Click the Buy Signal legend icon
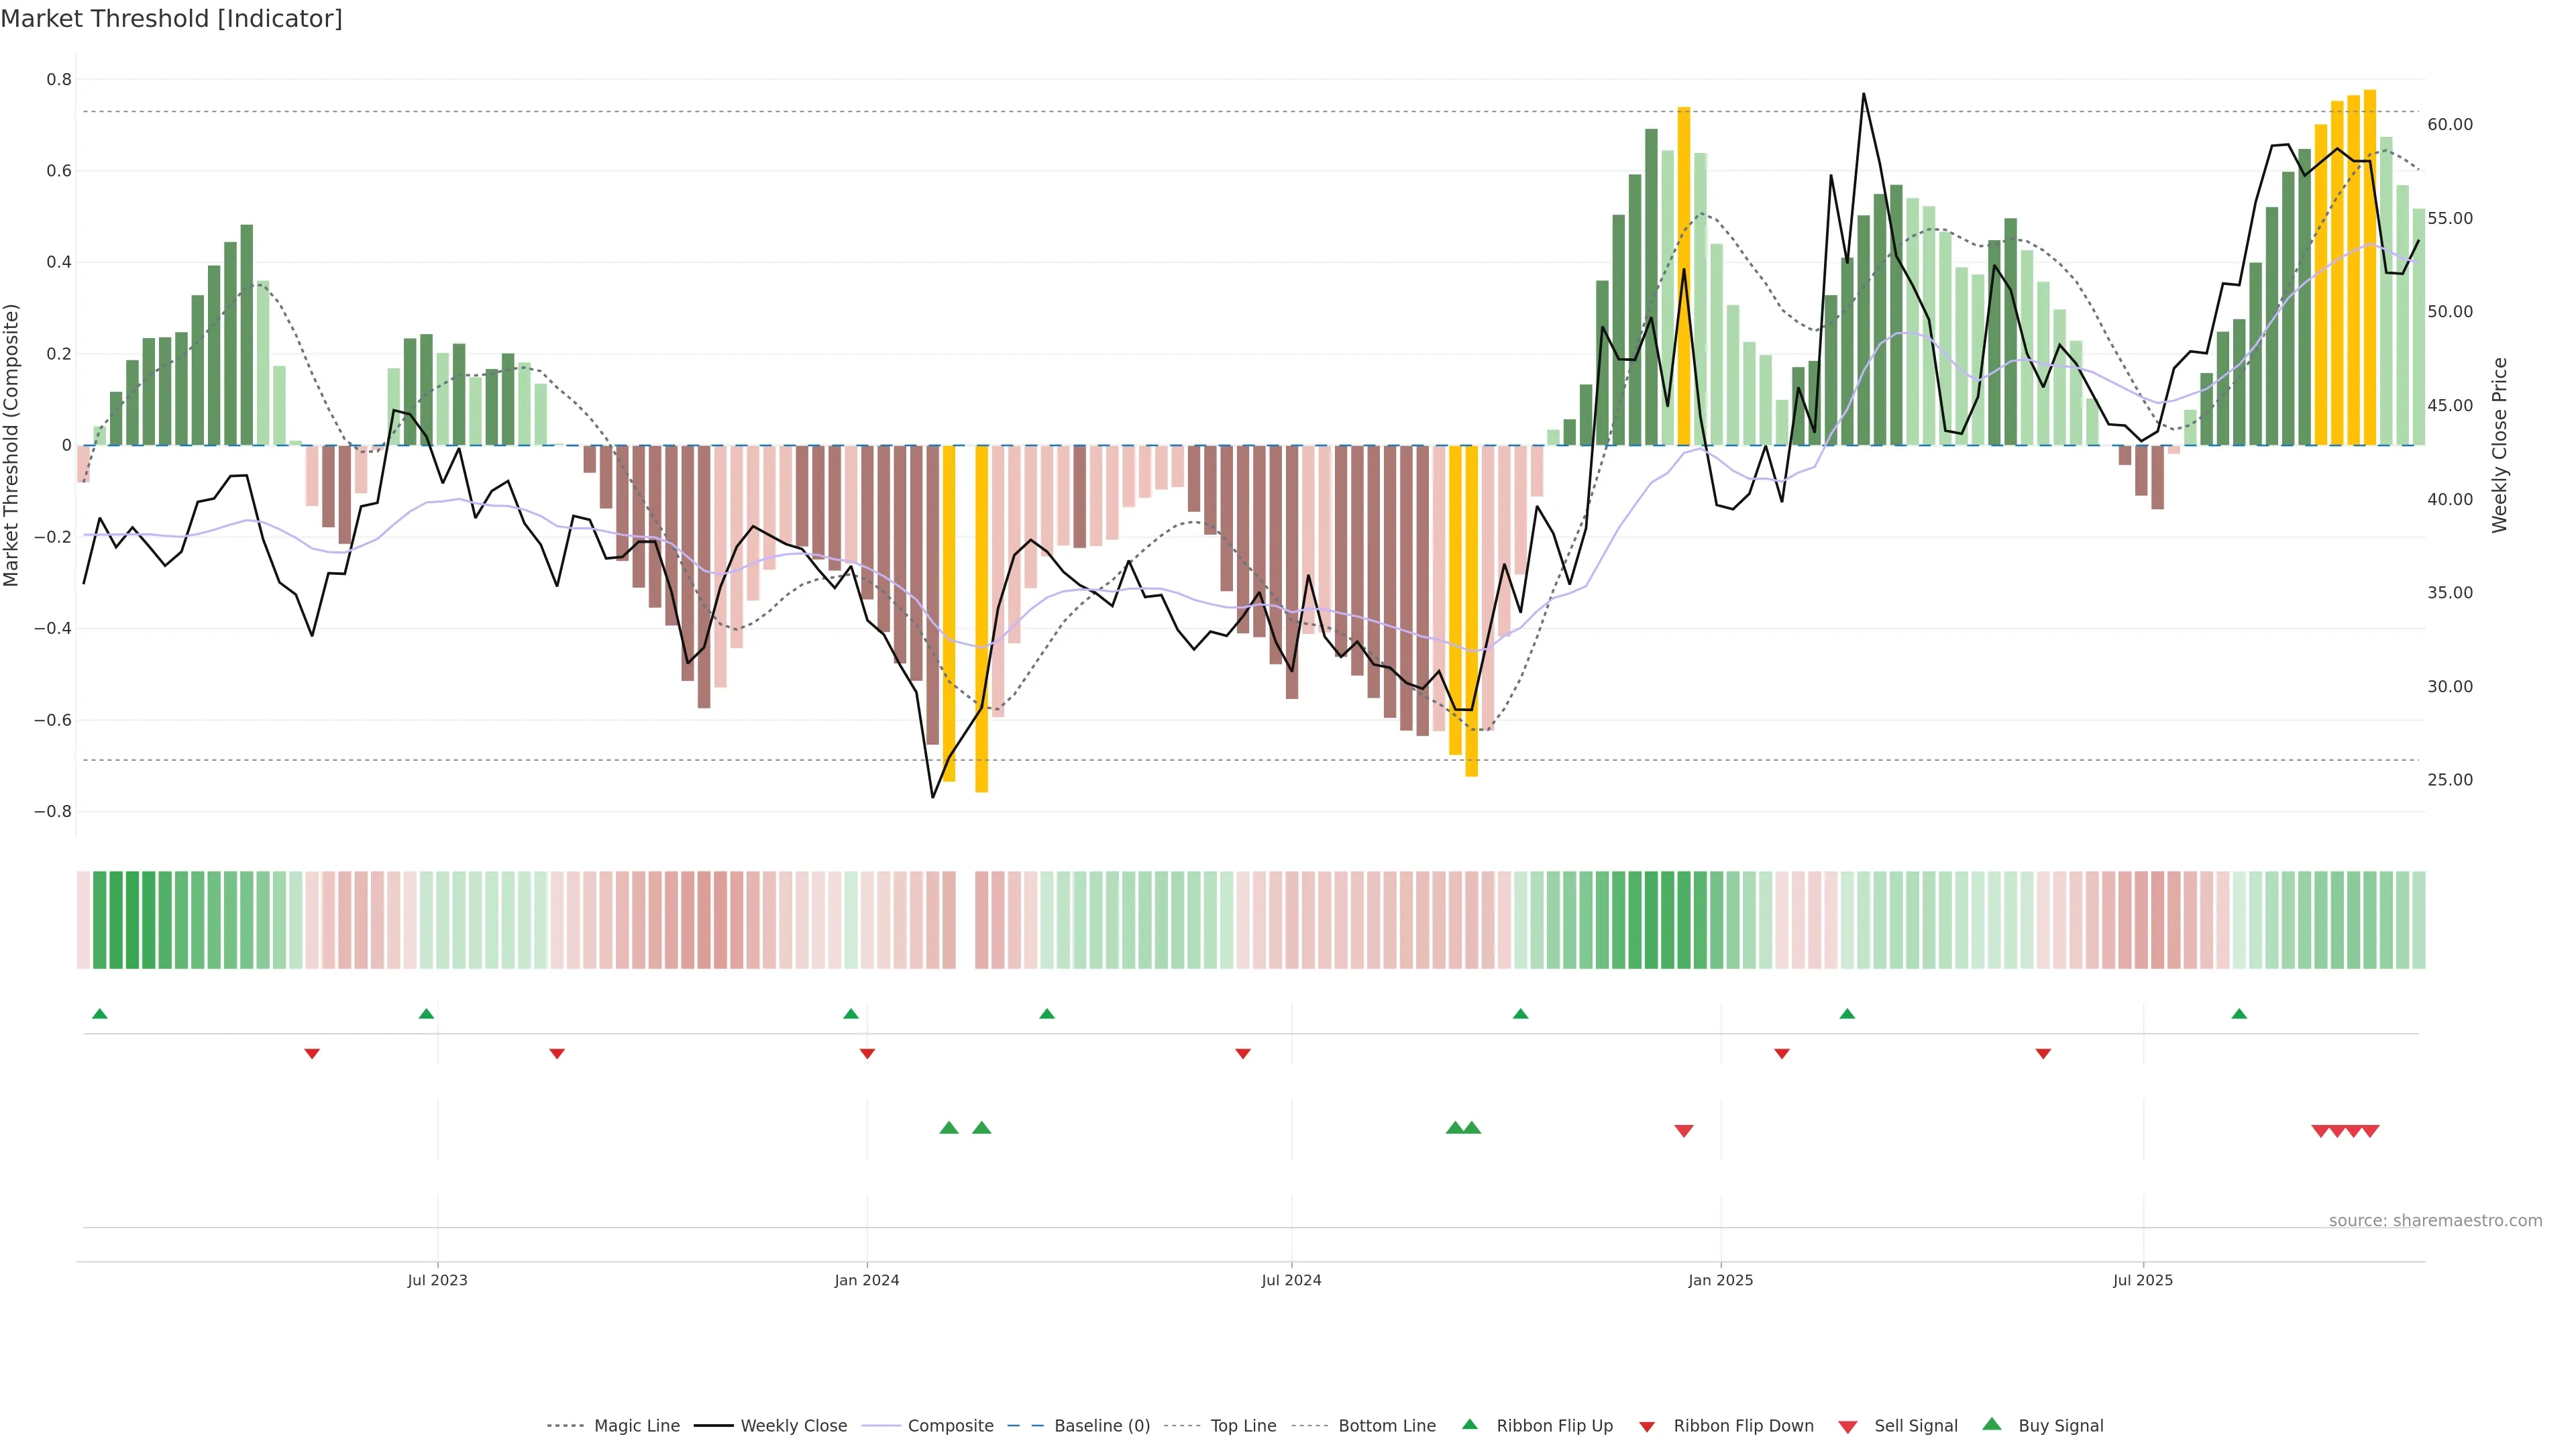The height and width of the screenshot is (1449, 2576). click(1992, 1424)
